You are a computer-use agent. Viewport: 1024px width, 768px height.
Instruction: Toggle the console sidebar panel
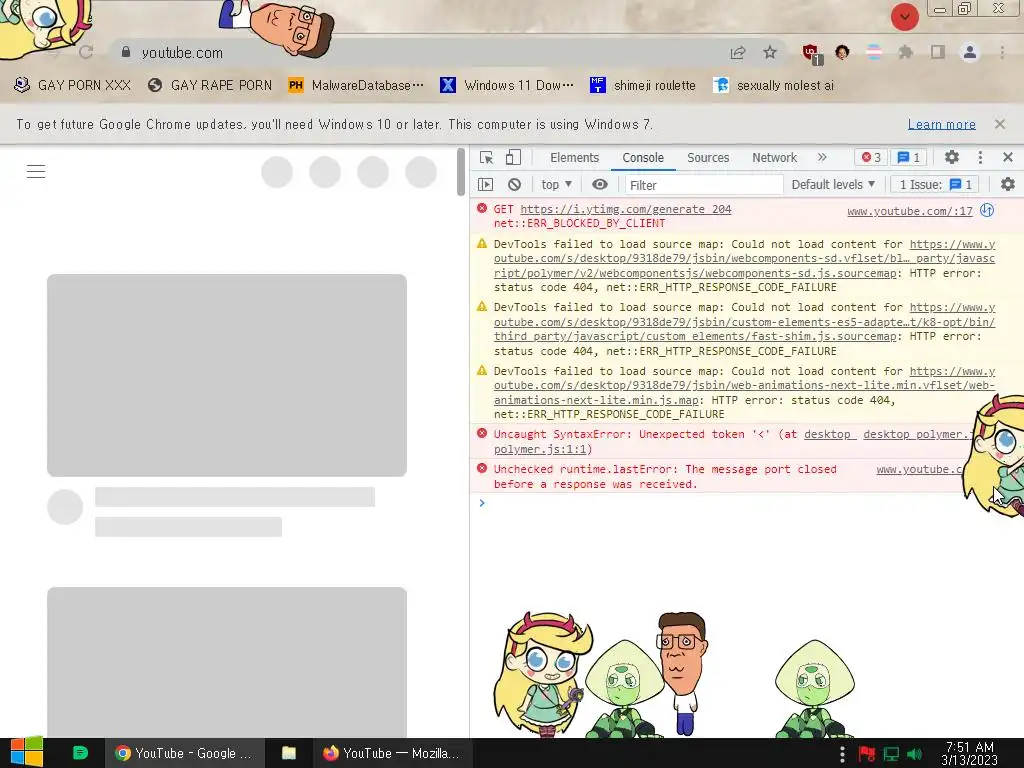[x=485, y=185]
